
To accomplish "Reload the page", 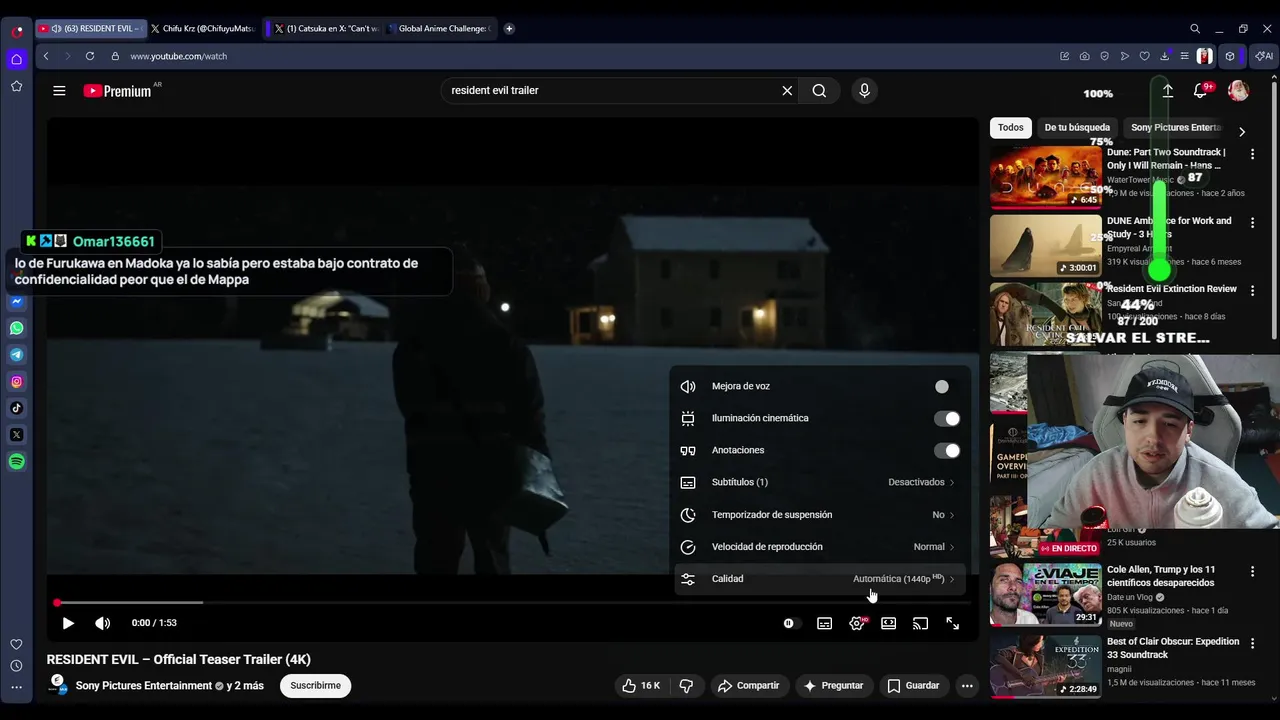I will click(x=90, y=56).
